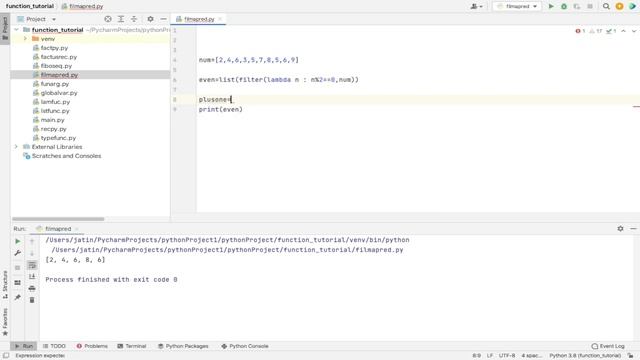Hide the Project tool window
Screen dimensions: 640x360
point(163,19)
